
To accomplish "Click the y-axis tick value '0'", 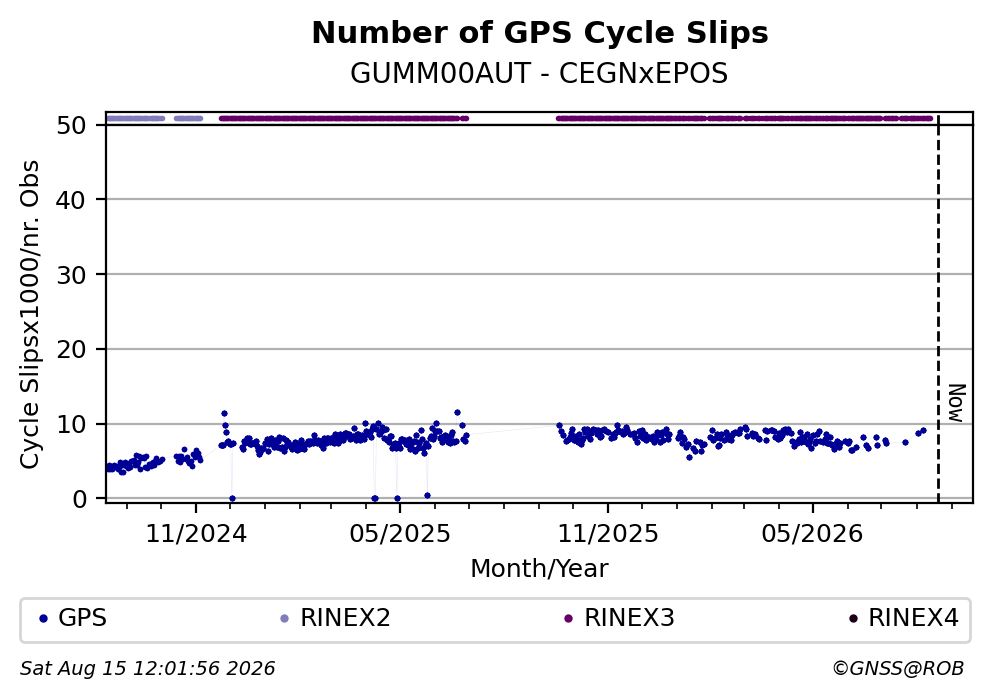I will click(x=80, y=498).
